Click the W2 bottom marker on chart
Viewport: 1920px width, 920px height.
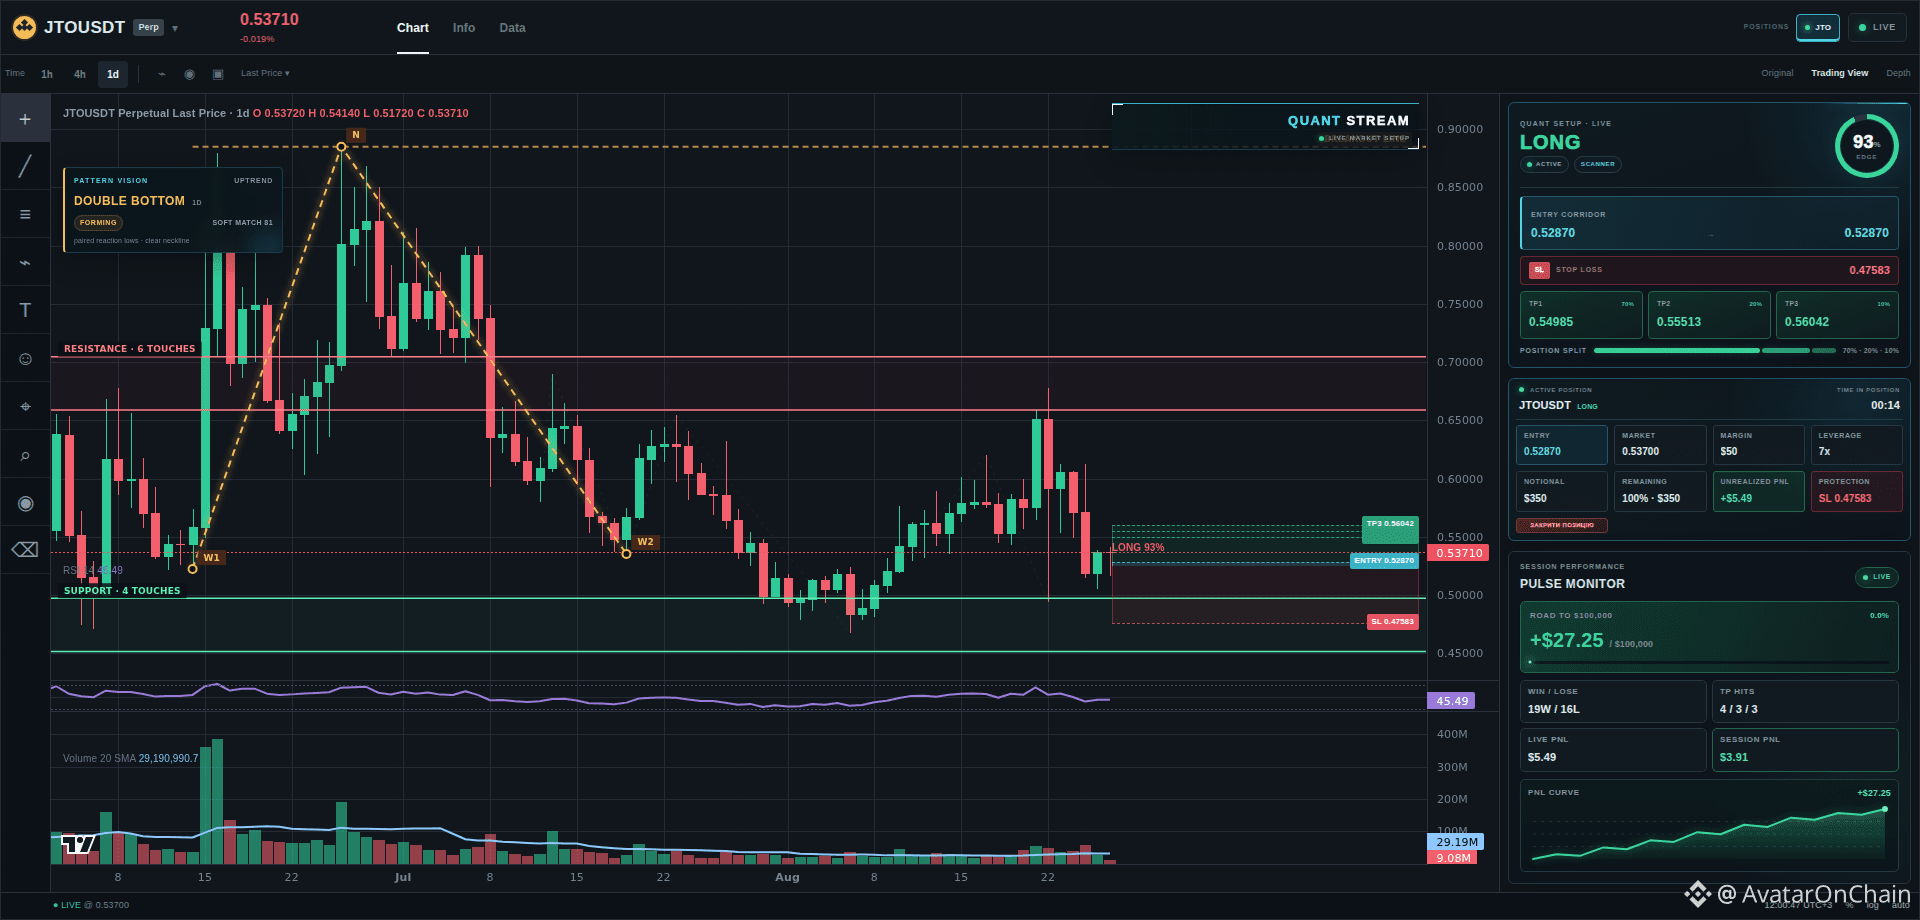[645, 542]
